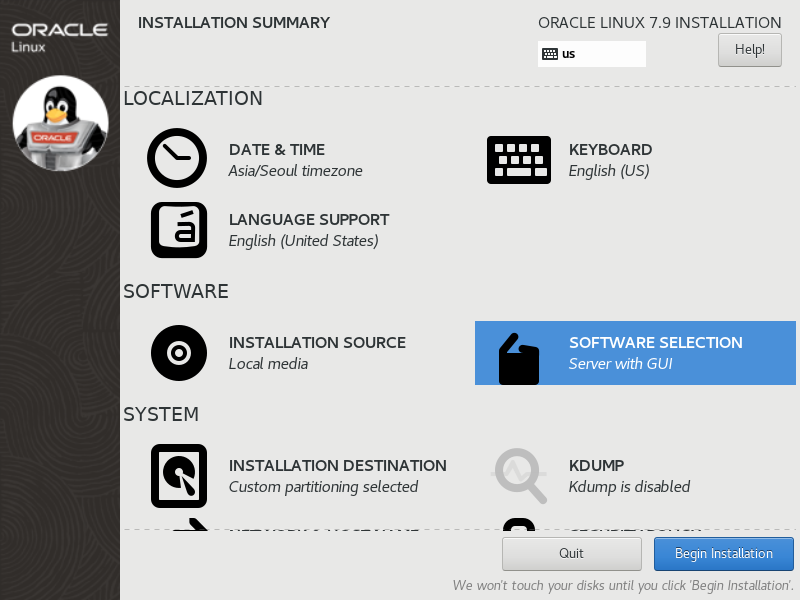Click the Help! button

point(749,50)
